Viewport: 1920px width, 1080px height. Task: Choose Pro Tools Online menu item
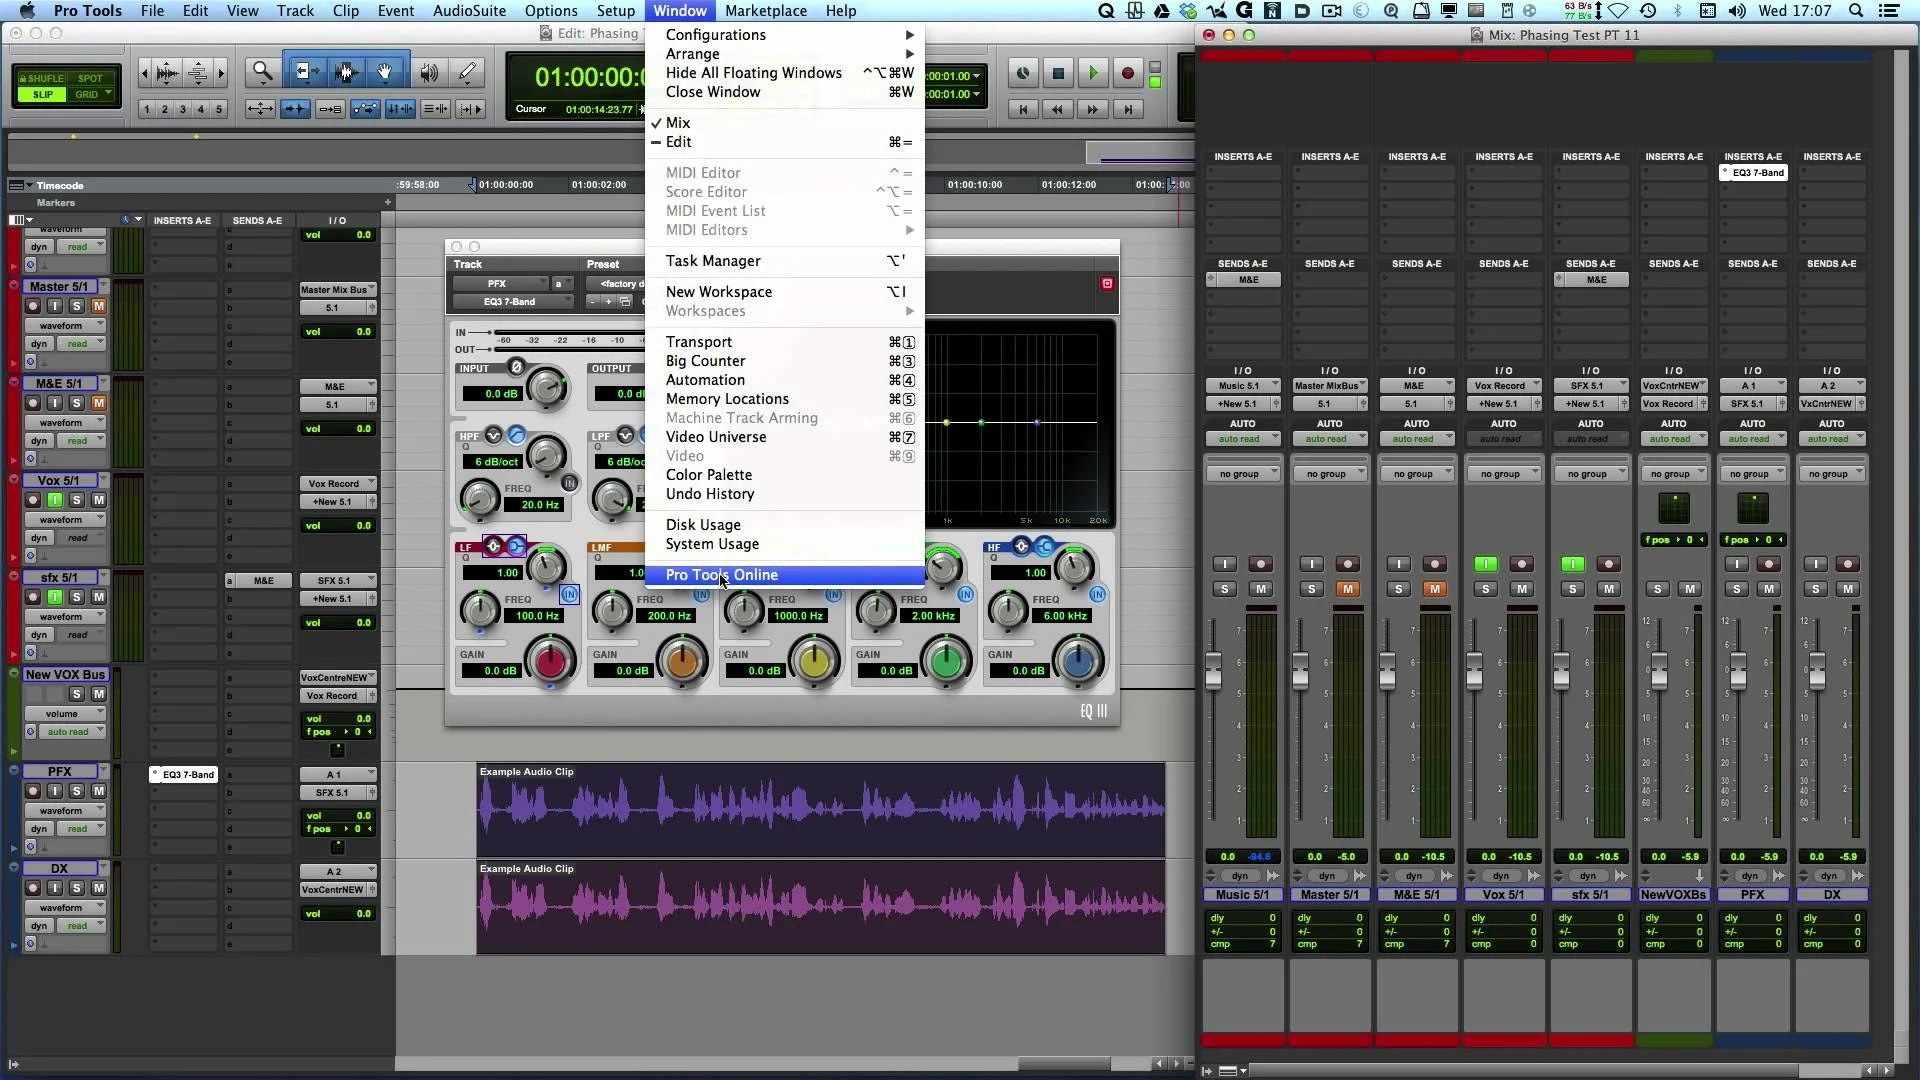tap(722, 575)
